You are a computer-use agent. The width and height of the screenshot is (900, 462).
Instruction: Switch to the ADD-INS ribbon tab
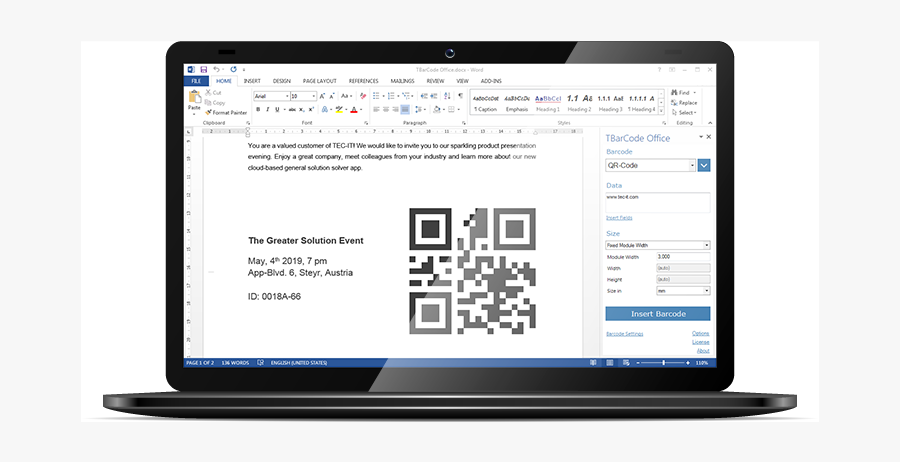tap(491, 81)
